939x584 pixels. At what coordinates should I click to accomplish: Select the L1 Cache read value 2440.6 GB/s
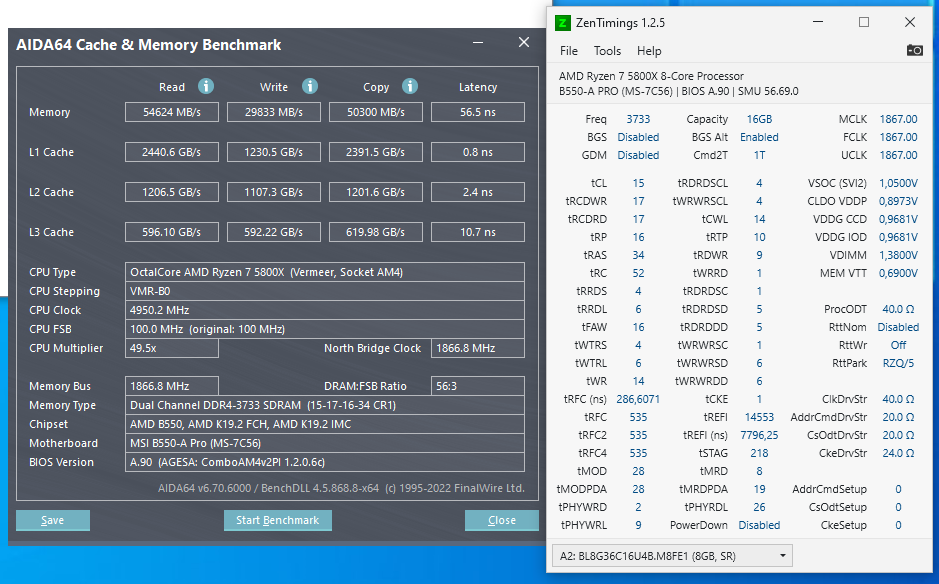click(172, 152)
